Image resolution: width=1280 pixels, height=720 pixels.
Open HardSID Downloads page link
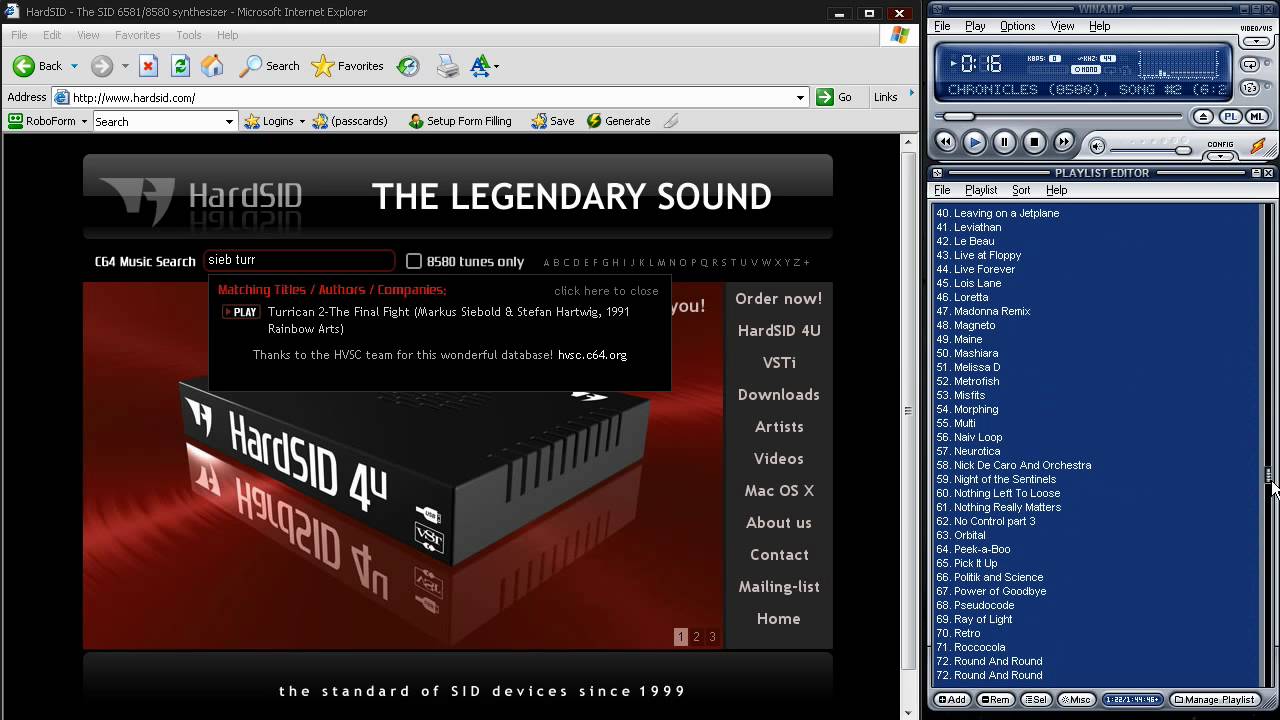(778, 395)
